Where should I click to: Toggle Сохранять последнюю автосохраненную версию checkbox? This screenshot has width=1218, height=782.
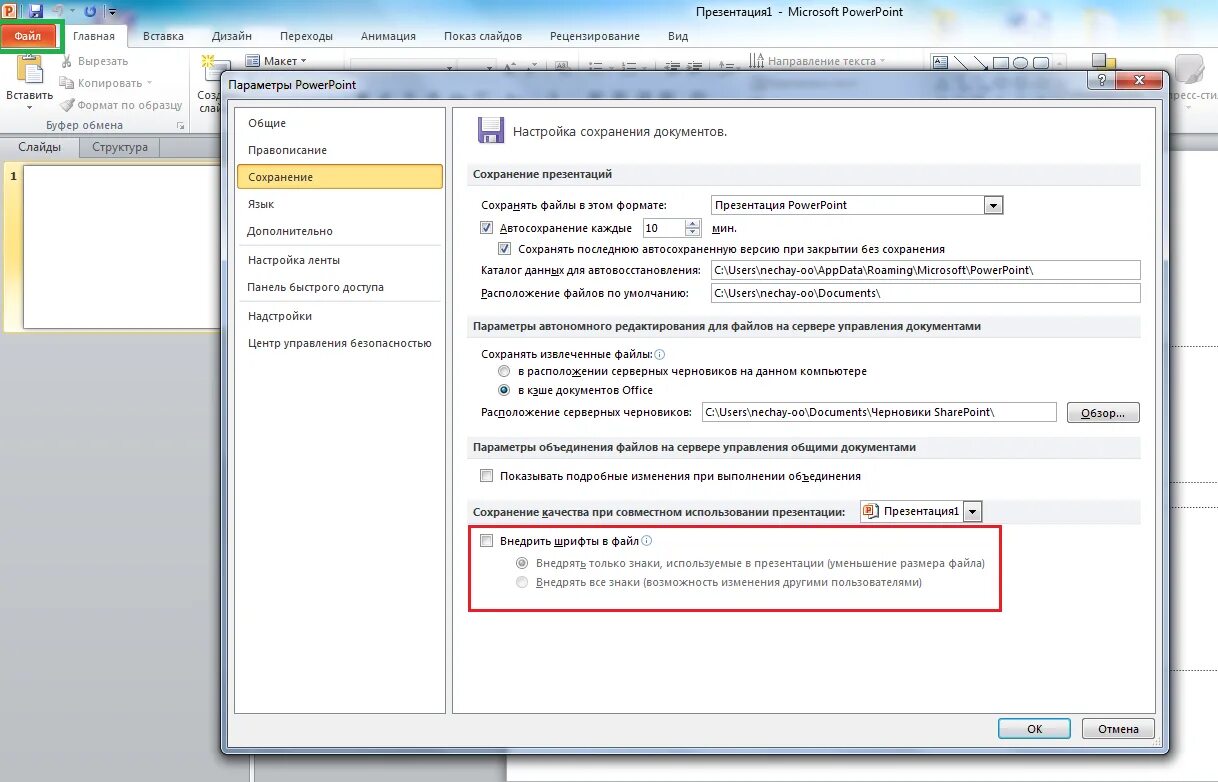pyautogui.click(x=505, y=249)
